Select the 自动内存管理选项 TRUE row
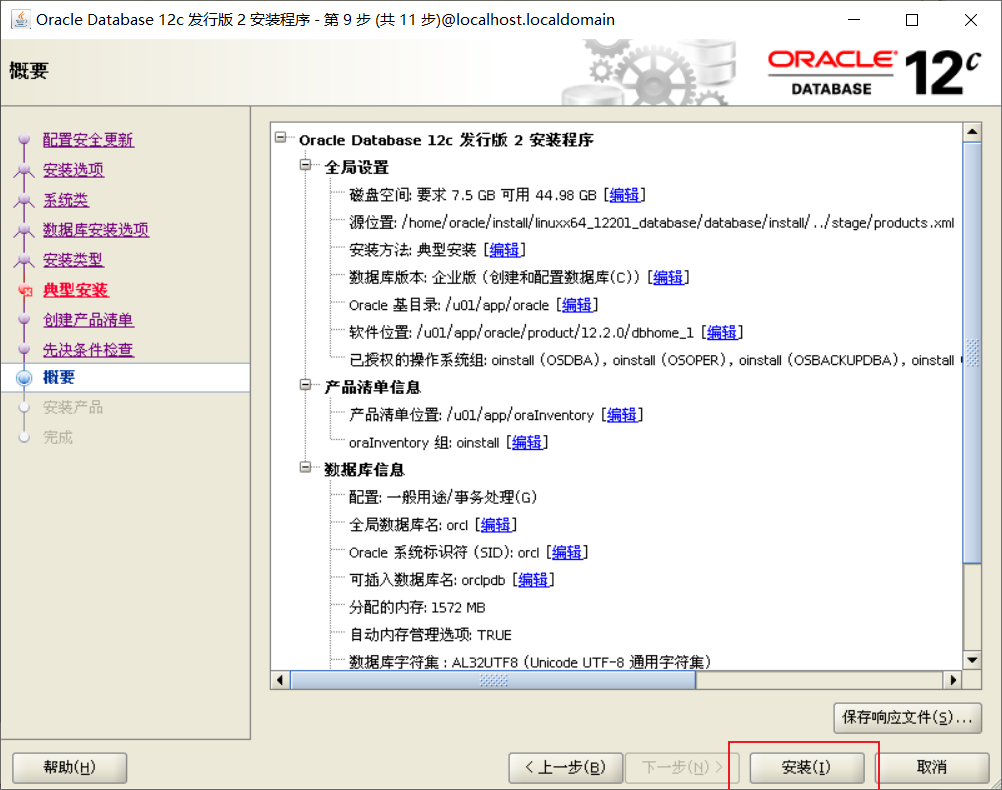The width and height of the screenshot is (1002, 790). point(430,635)
